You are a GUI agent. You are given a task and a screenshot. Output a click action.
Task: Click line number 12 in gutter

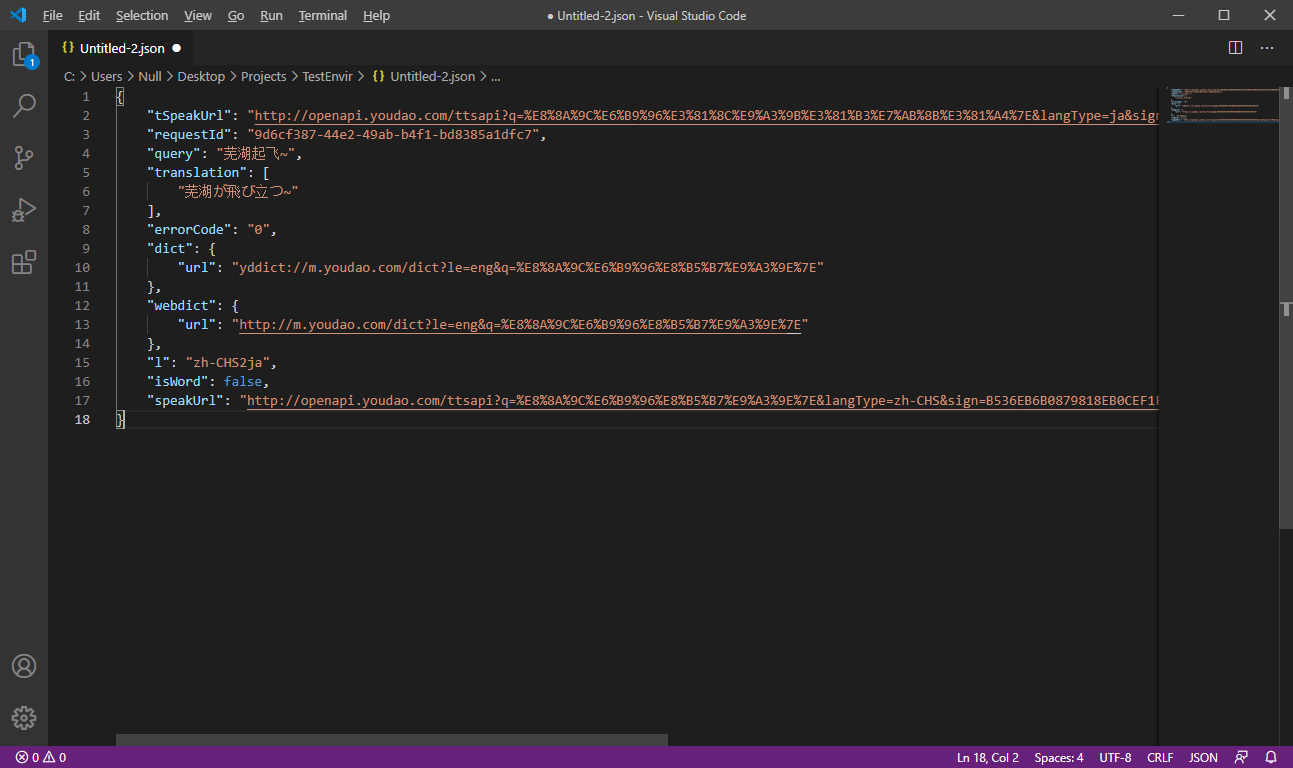82,306
